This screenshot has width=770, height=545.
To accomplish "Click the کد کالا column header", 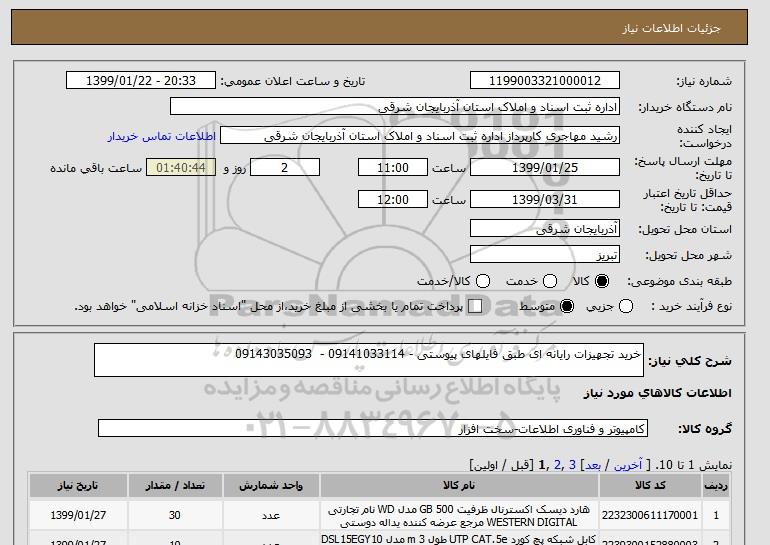I will point(650,486).
